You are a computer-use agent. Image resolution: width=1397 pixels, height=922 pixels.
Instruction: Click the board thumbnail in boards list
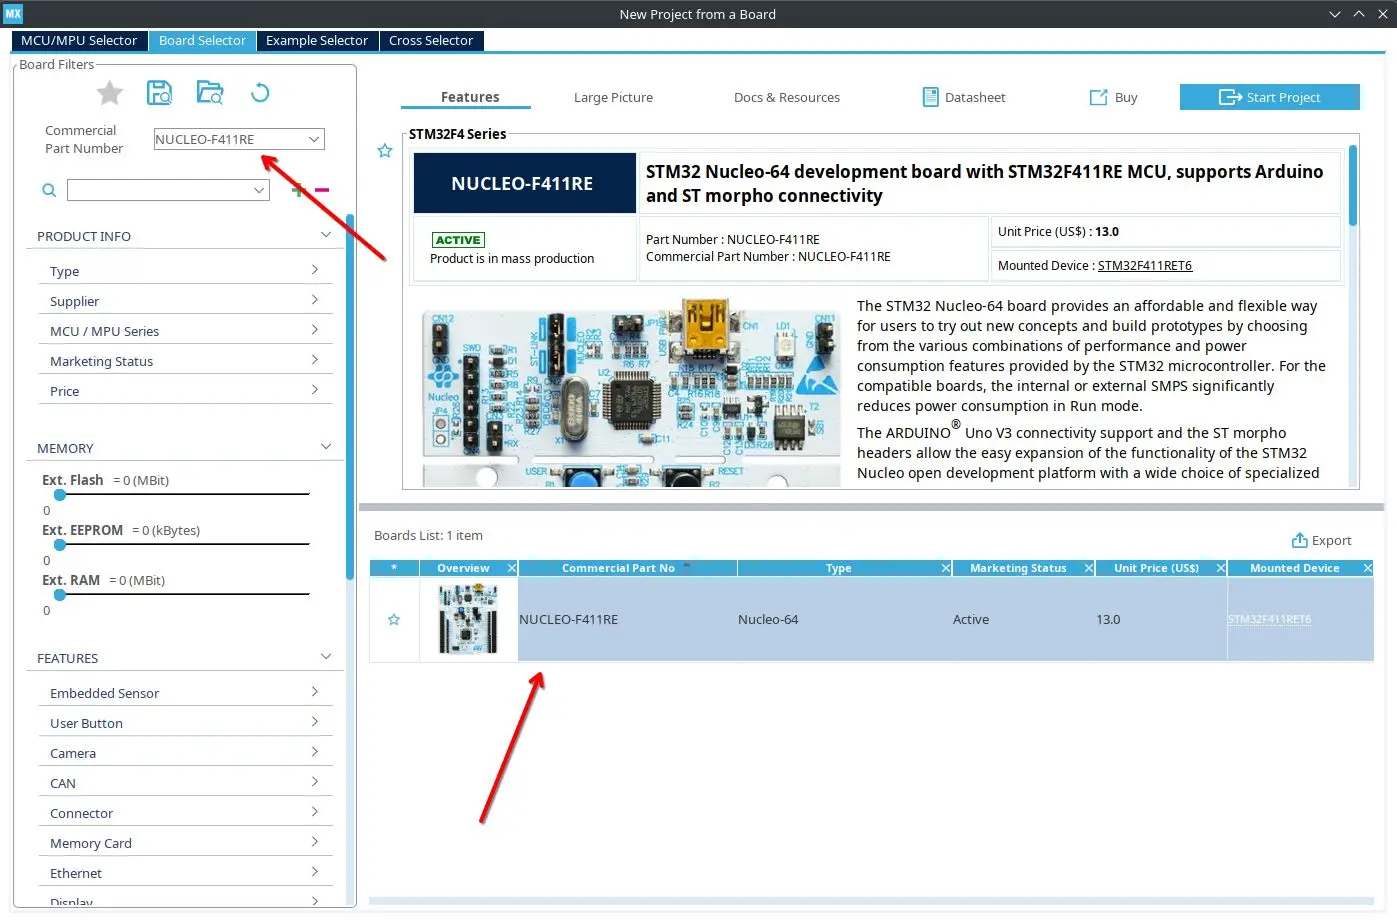[x=468, y=620]
